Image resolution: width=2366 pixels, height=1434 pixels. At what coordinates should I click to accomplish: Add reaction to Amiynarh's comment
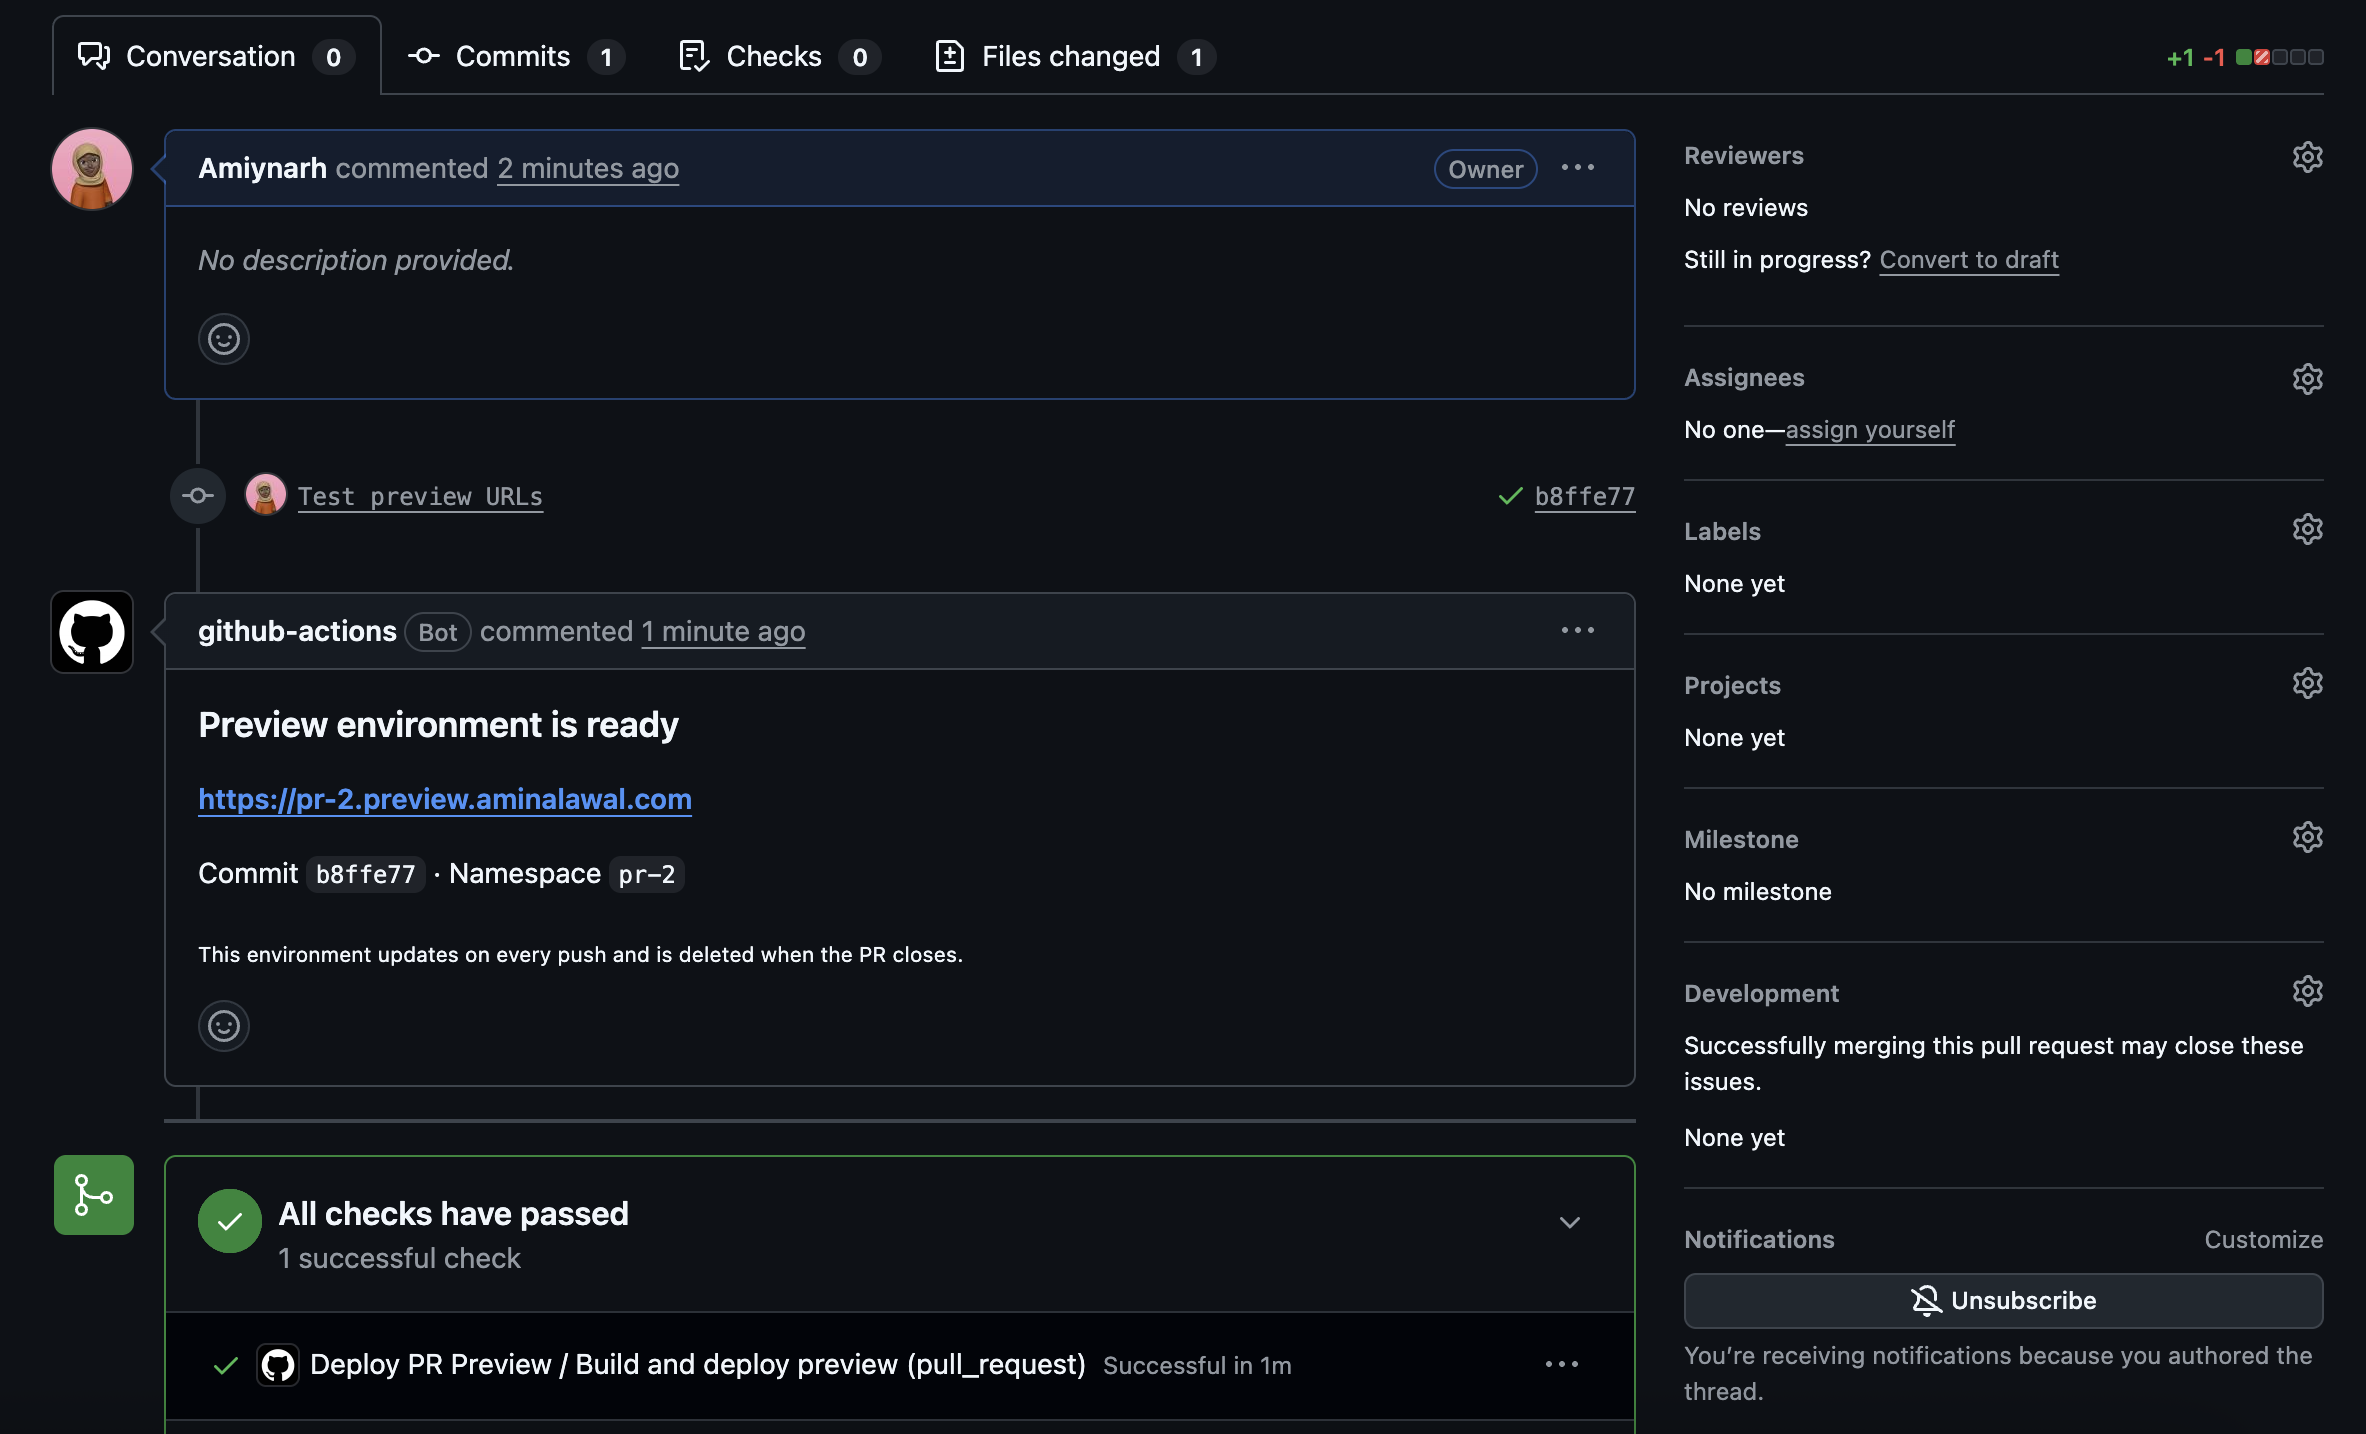pyautogui.click(x=224, y=339)
